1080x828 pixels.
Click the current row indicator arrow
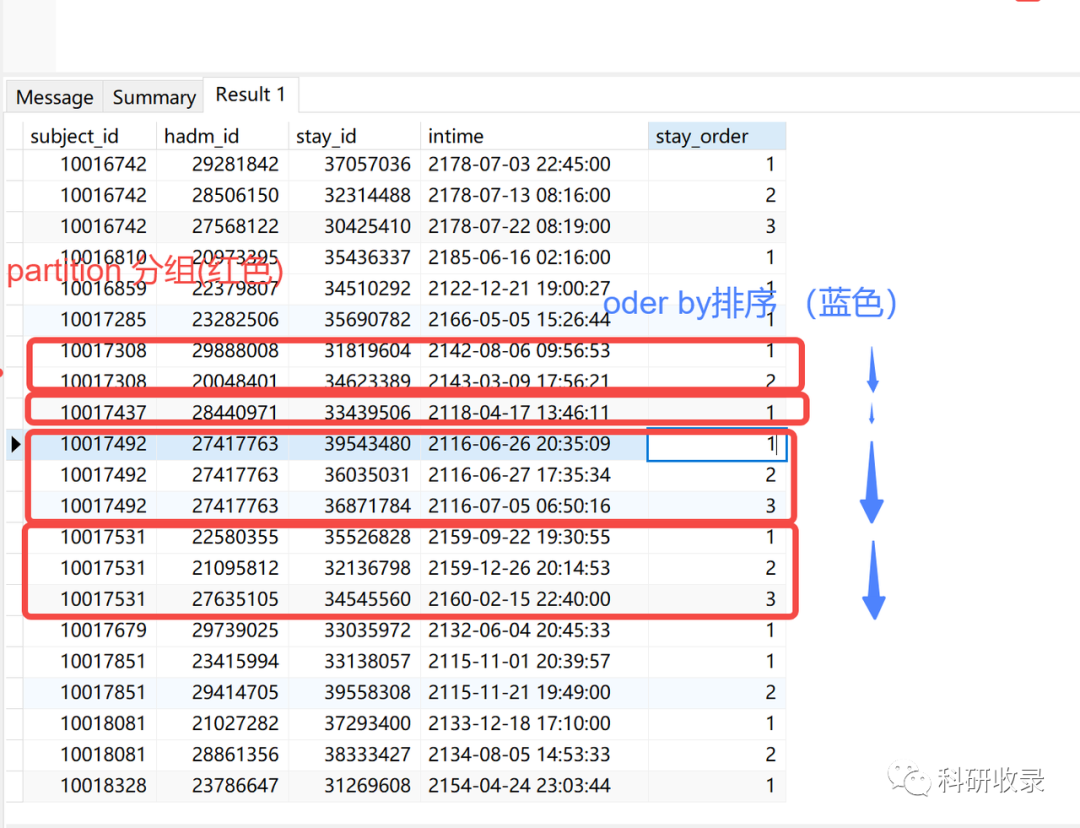tap(15, 444)
